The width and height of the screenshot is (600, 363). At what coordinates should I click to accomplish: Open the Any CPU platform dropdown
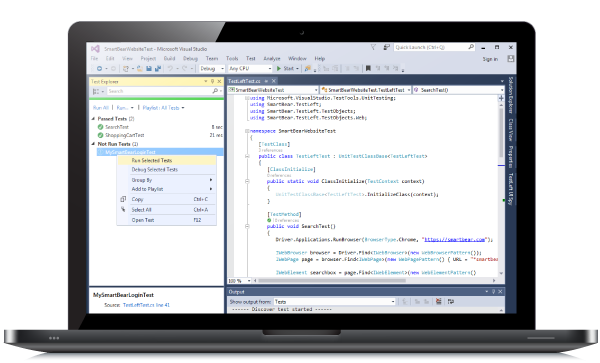click(x=250, y=68)
